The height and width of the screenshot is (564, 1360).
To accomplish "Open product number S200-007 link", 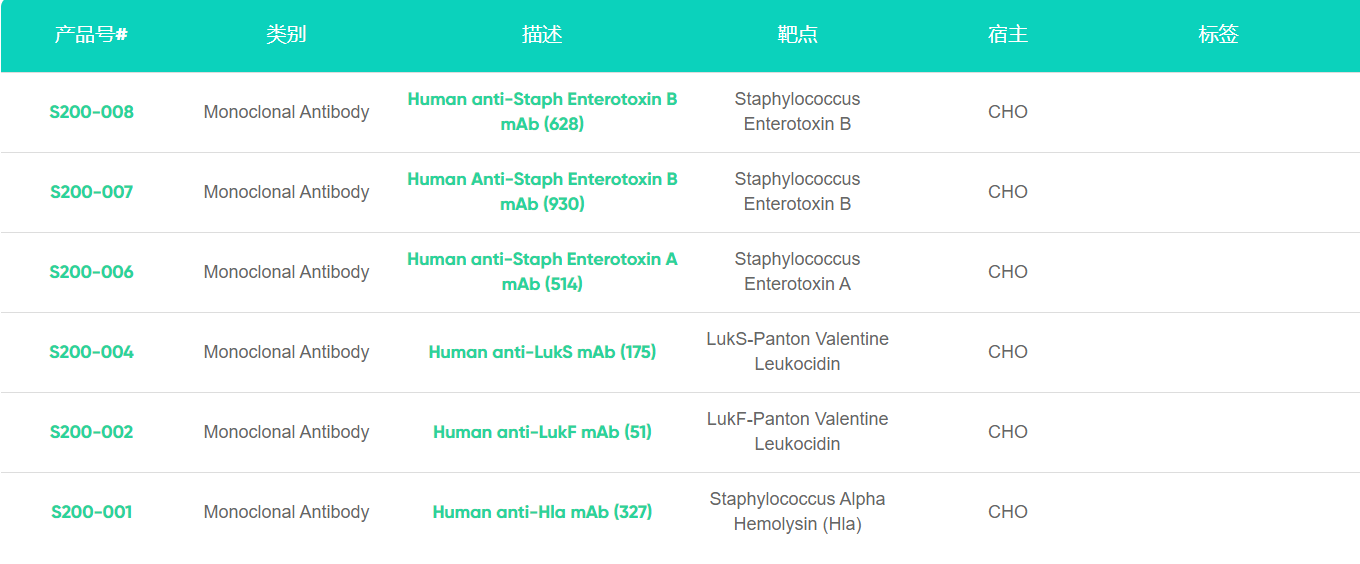I will tap(91, 192).
